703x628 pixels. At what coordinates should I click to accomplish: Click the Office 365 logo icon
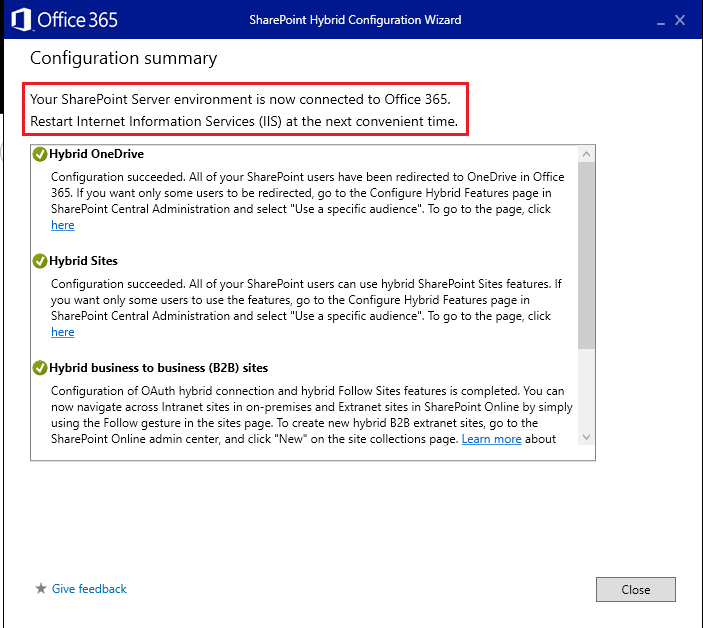pos(21,20)
